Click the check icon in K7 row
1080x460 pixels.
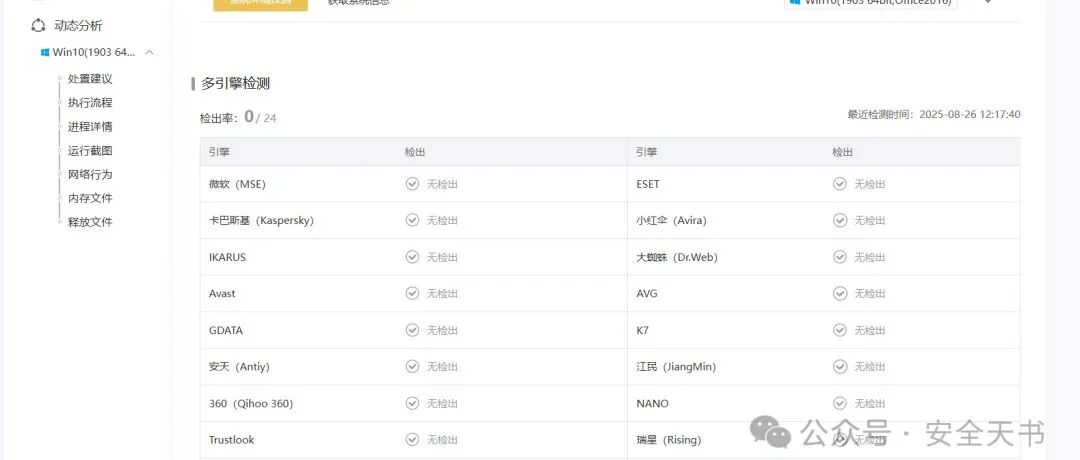[x=840, y=331]
